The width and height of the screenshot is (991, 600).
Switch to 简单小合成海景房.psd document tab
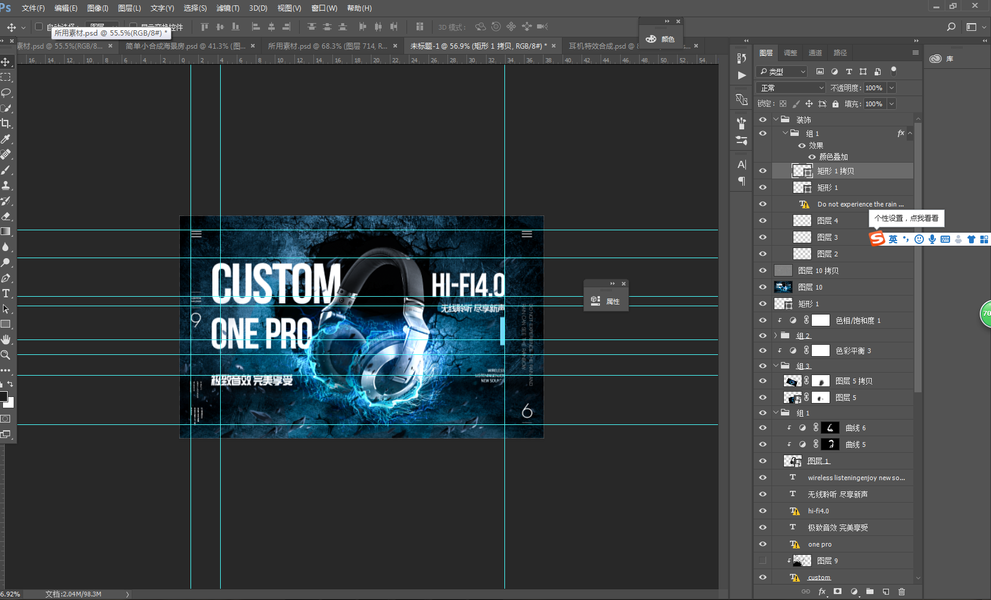click(x=185, y=46)
